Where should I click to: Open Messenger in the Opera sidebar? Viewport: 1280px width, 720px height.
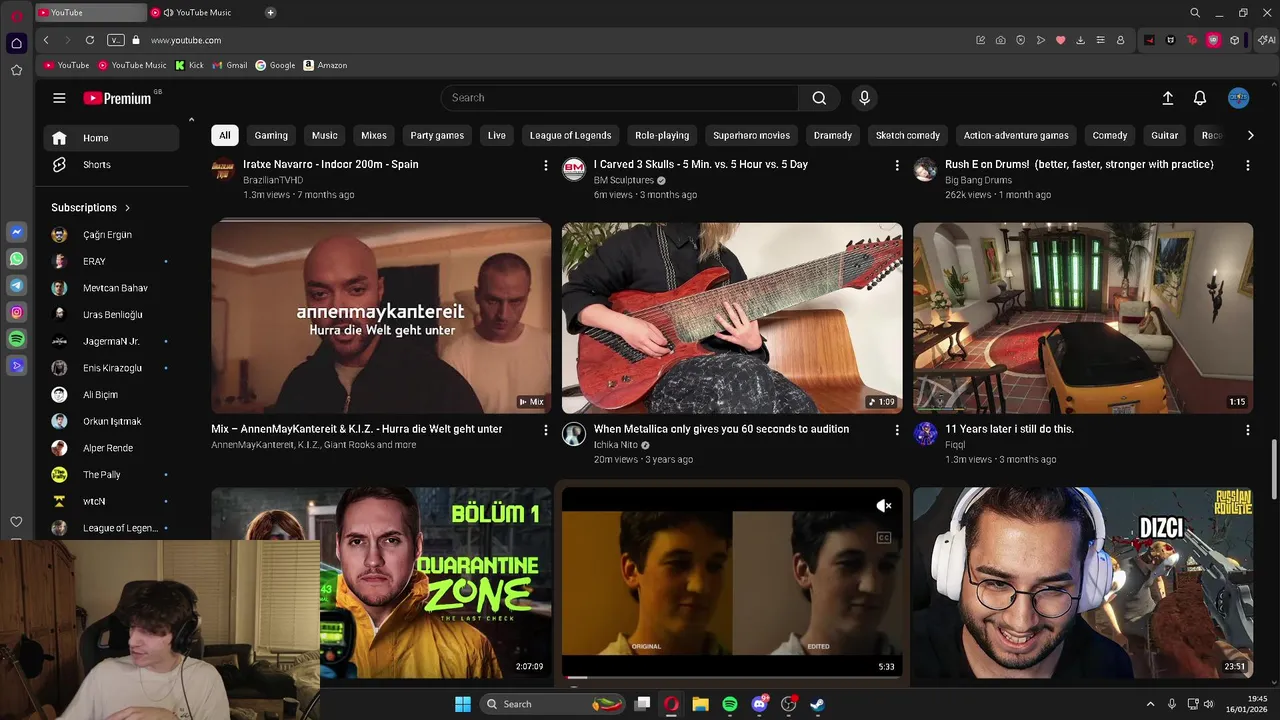pos(16,232)
